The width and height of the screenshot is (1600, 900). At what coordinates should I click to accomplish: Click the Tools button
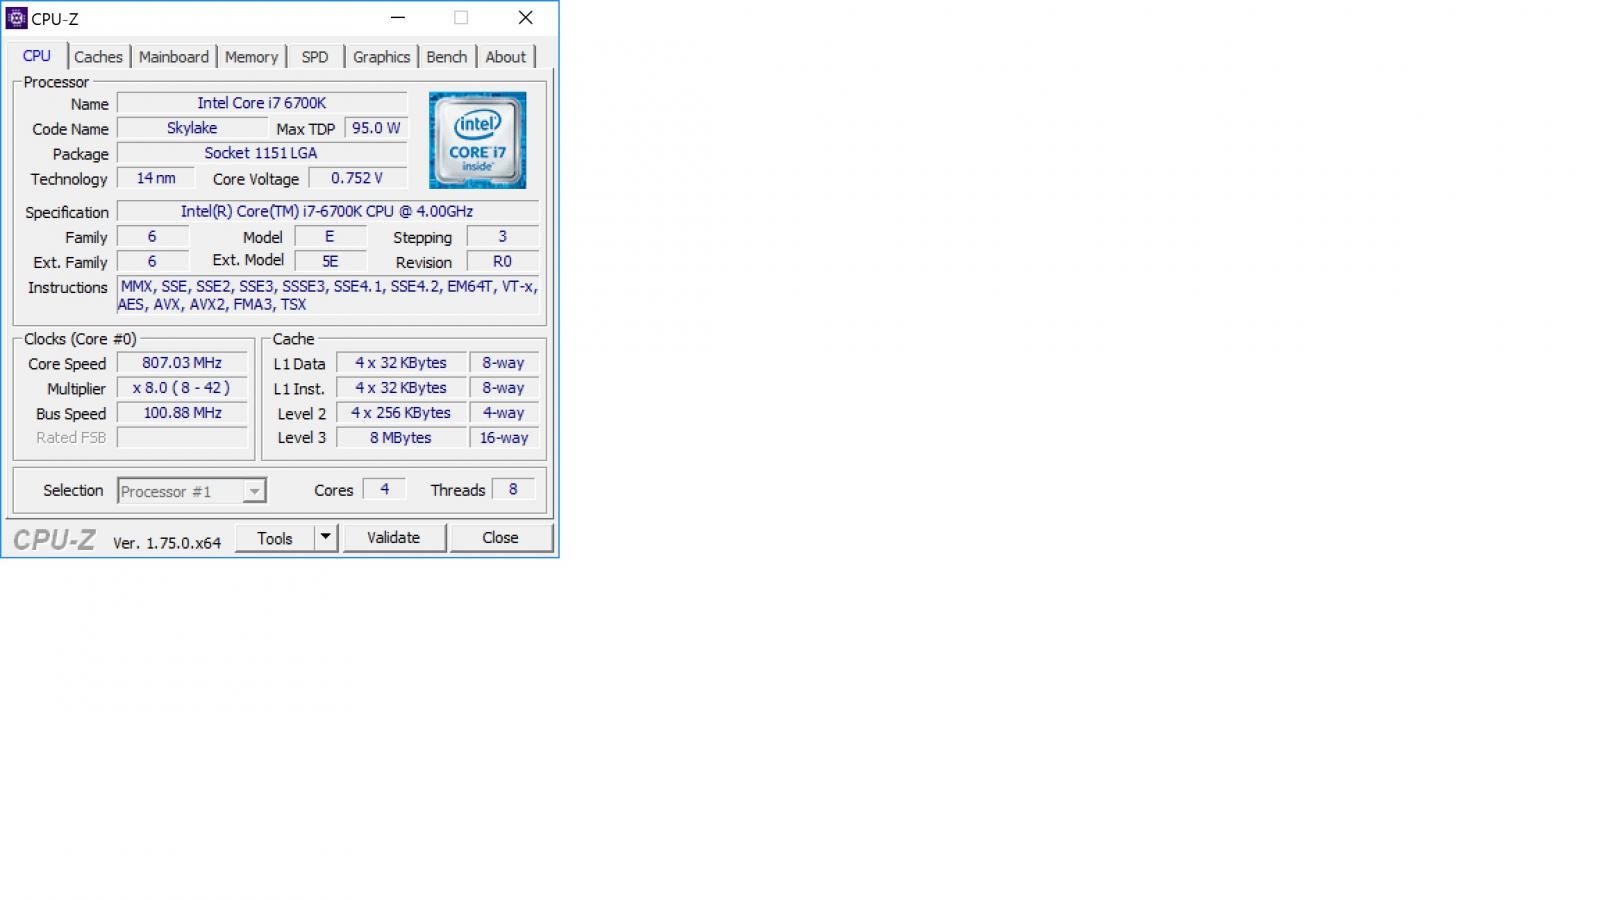[x=275, y=538]
